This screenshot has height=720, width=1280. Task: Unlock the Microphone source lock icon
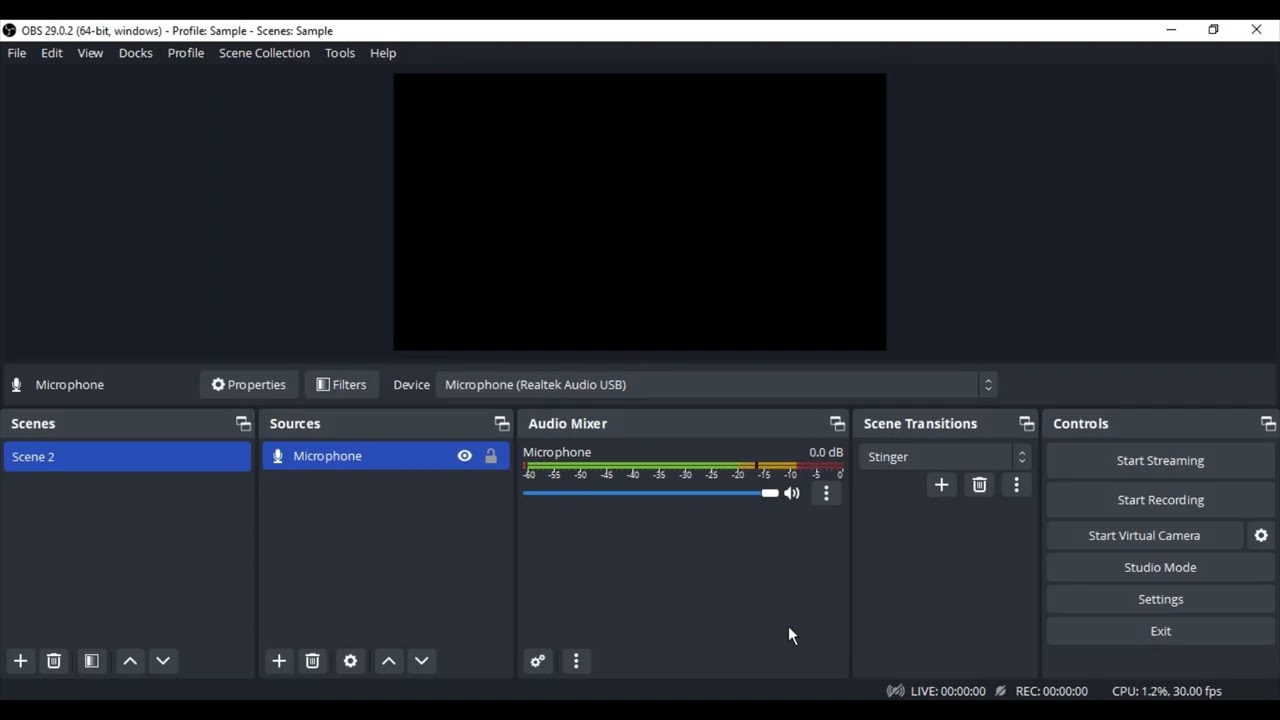(491, 456)
